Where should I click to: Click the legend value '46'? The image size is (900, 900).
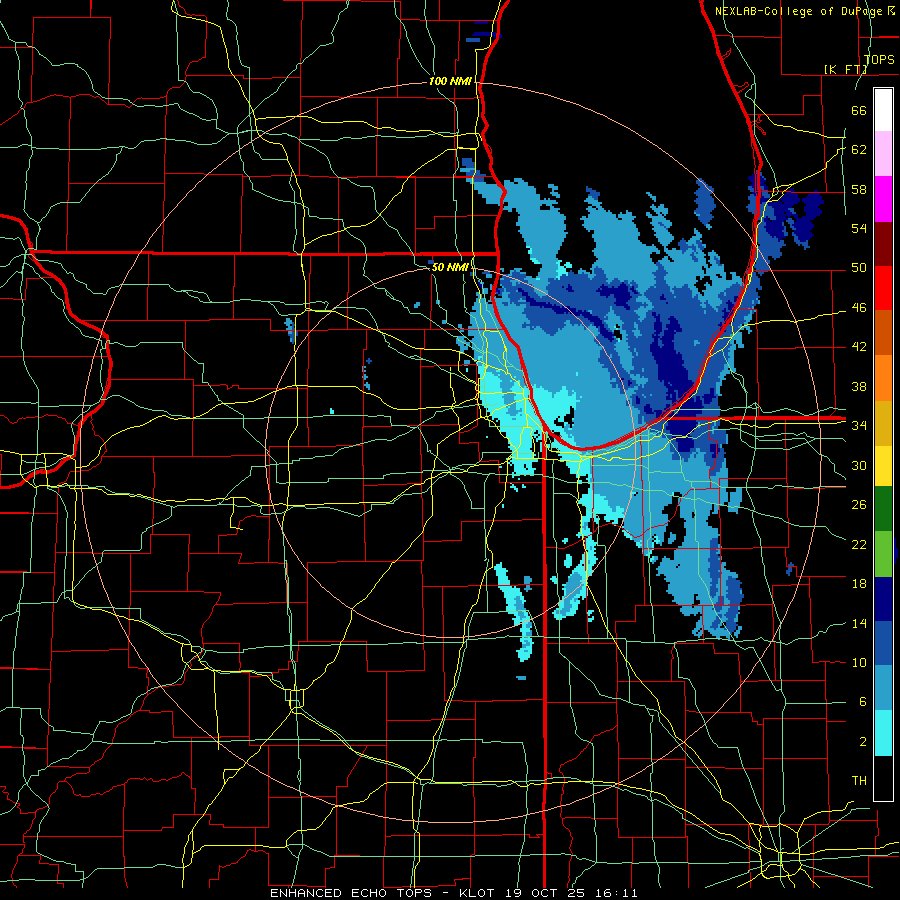coord(859,308)
